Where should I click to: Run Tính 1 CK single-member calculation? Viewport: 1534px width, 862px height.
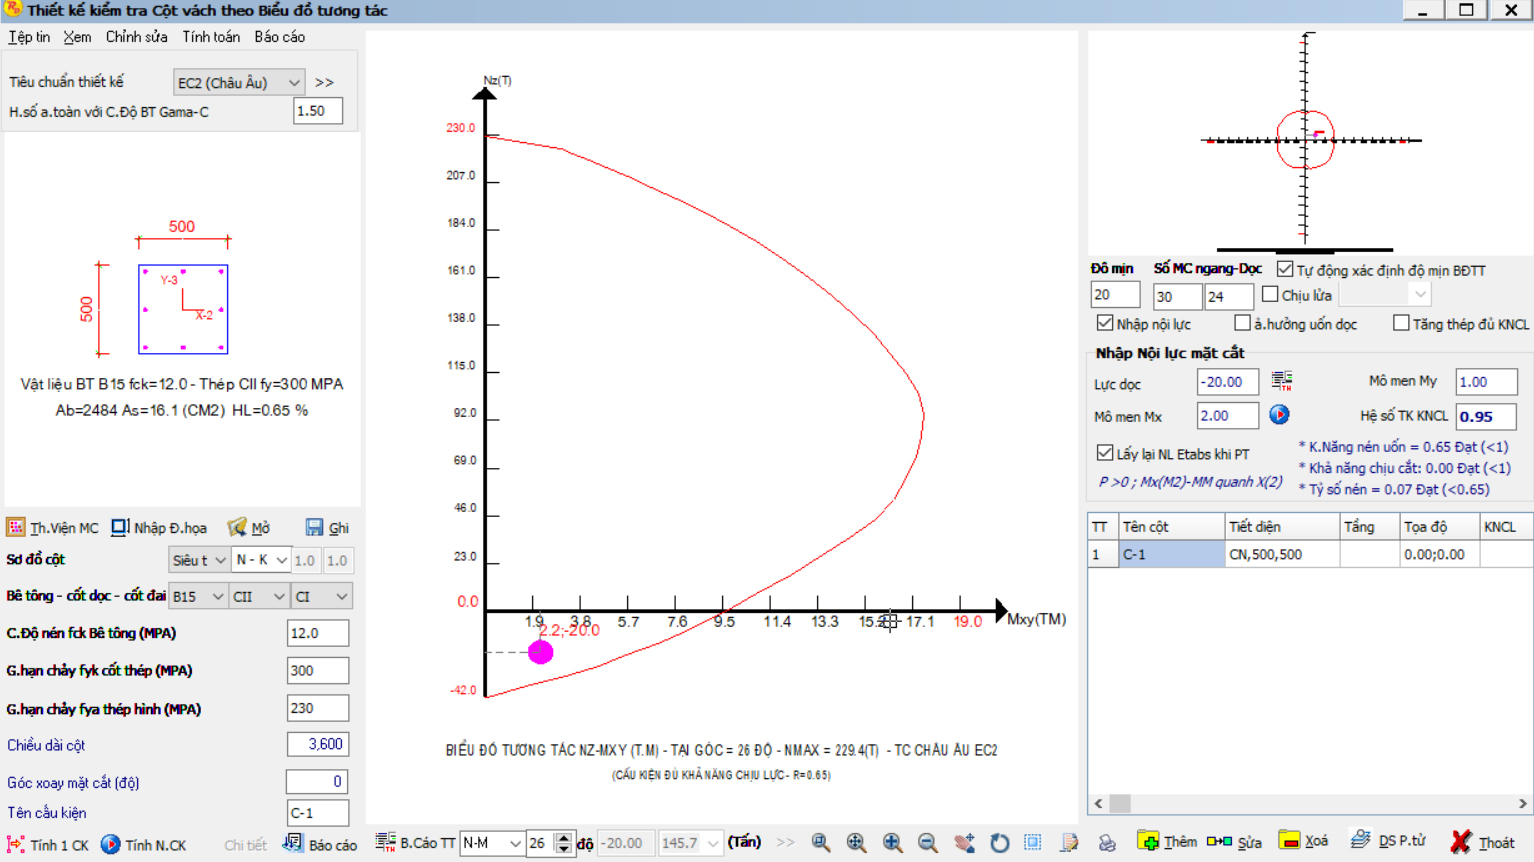(x=47, y=845)
